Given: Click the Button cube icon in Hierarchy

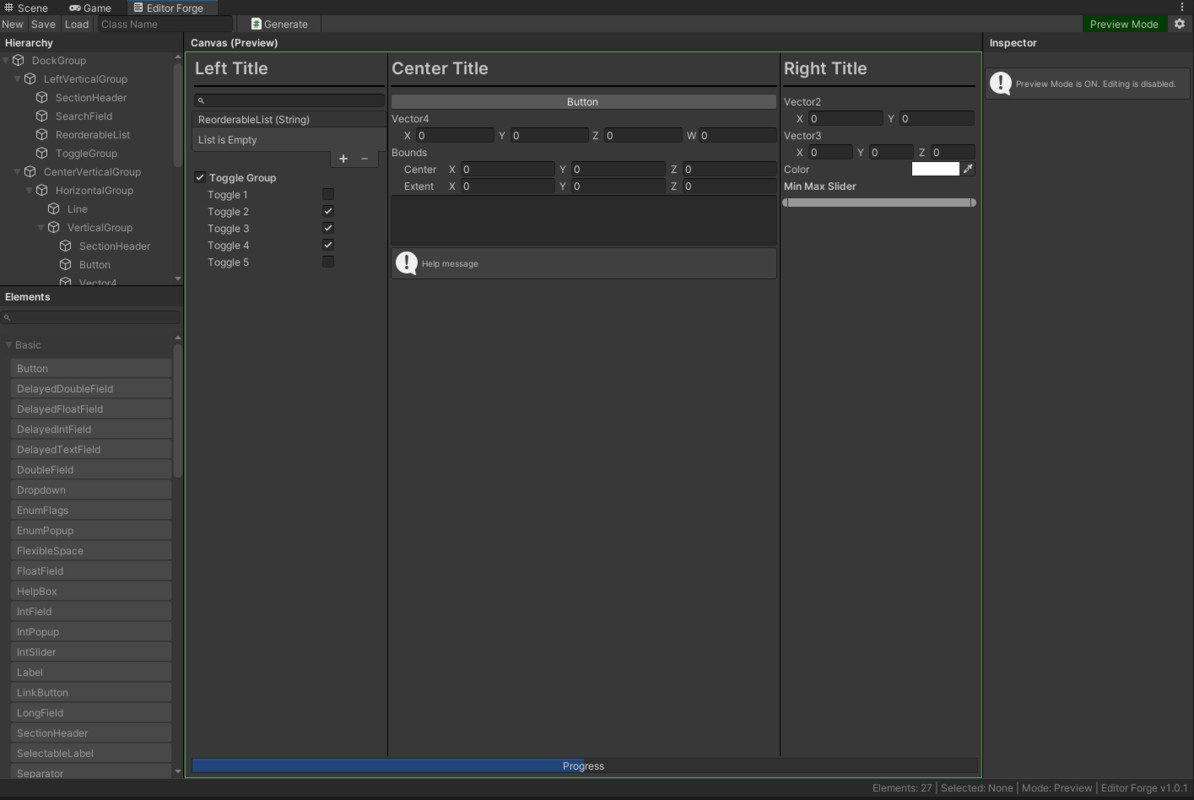Looking at the screenshot, I should coord(65,264).
